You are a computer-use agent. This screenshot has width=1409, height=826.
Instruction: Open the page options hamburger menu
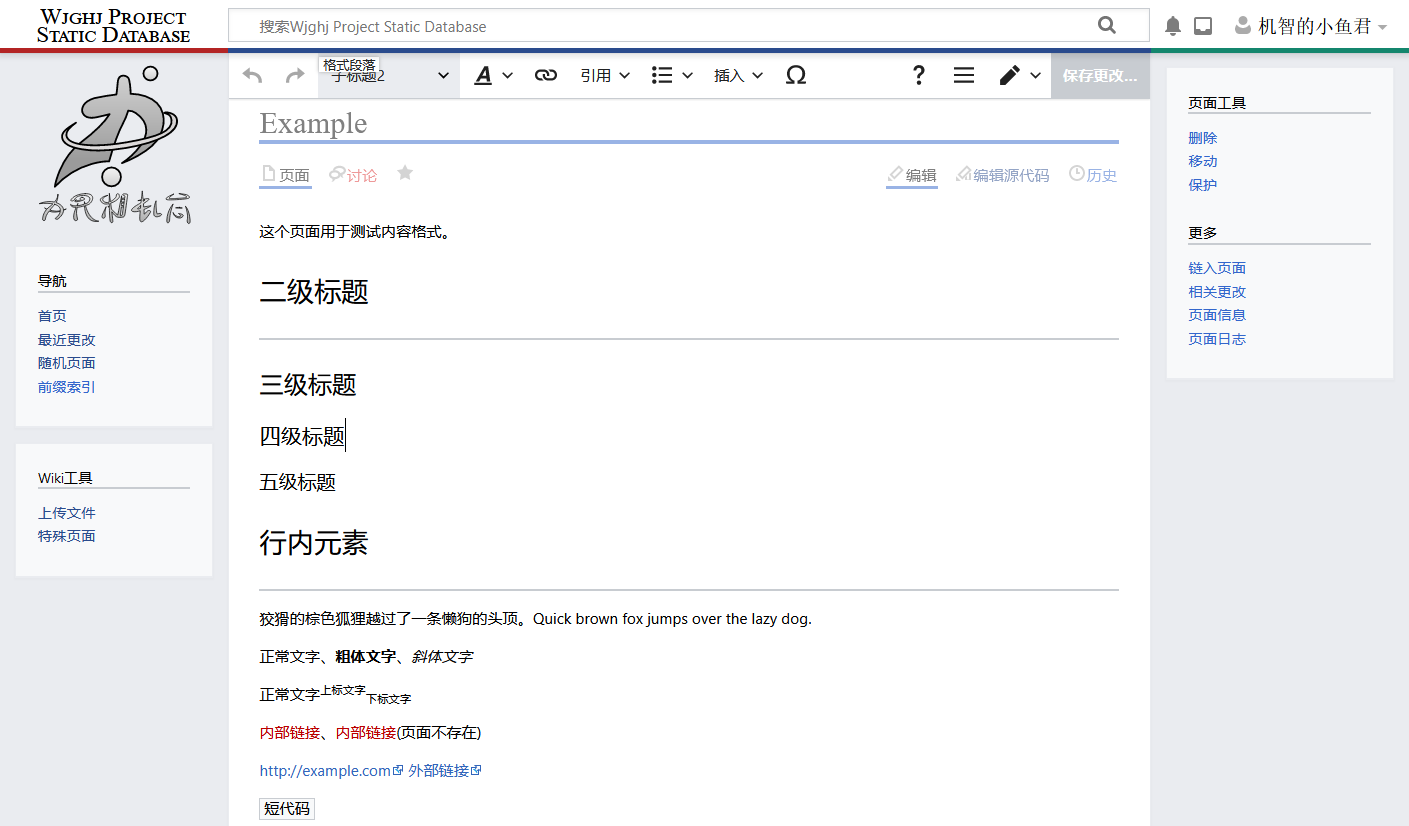click(962, 74)
